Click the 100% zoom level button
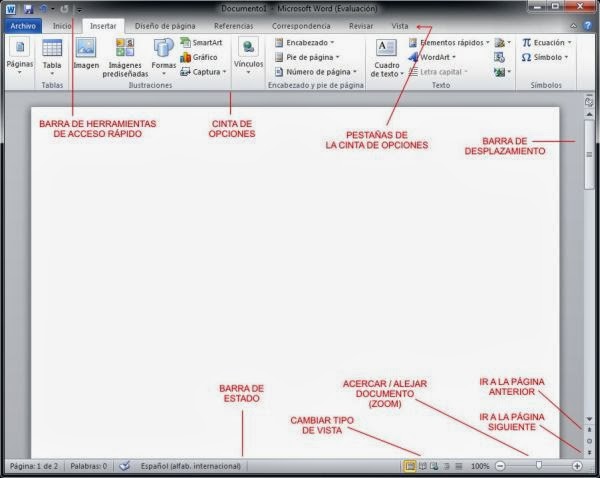 480,466
